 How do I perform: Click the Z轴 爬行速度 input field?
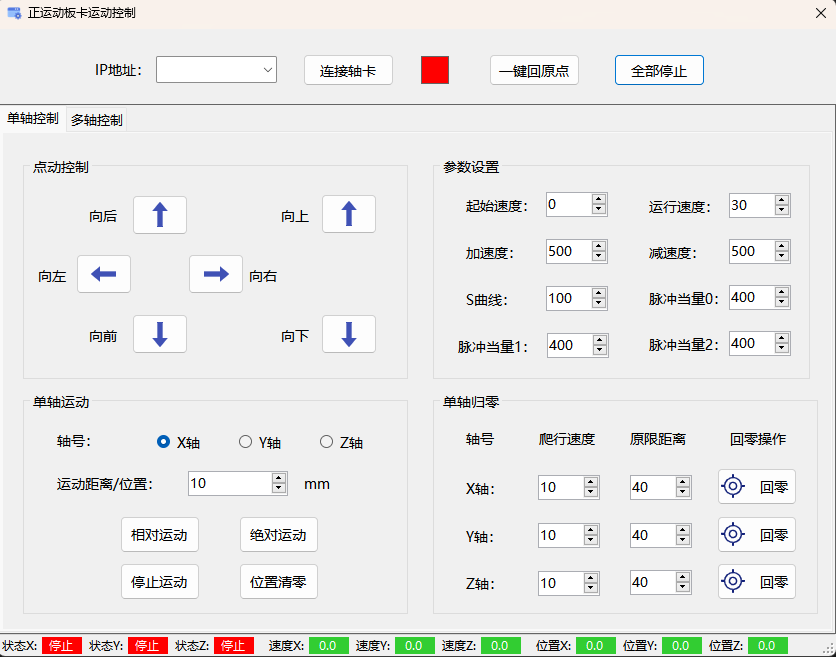[561, 583]
